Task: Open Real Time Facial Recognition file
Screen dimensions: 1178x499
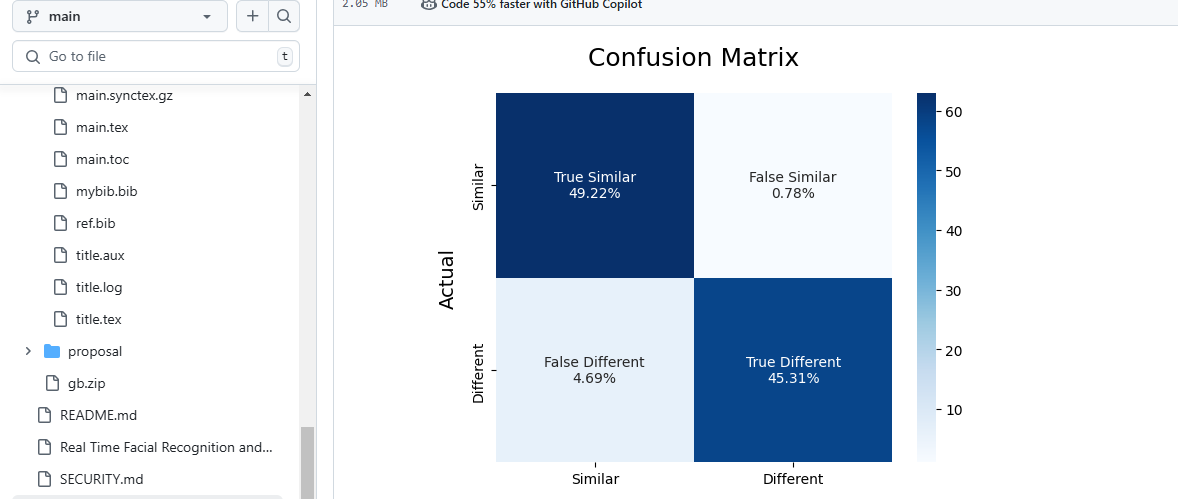Action: (166, 447)
